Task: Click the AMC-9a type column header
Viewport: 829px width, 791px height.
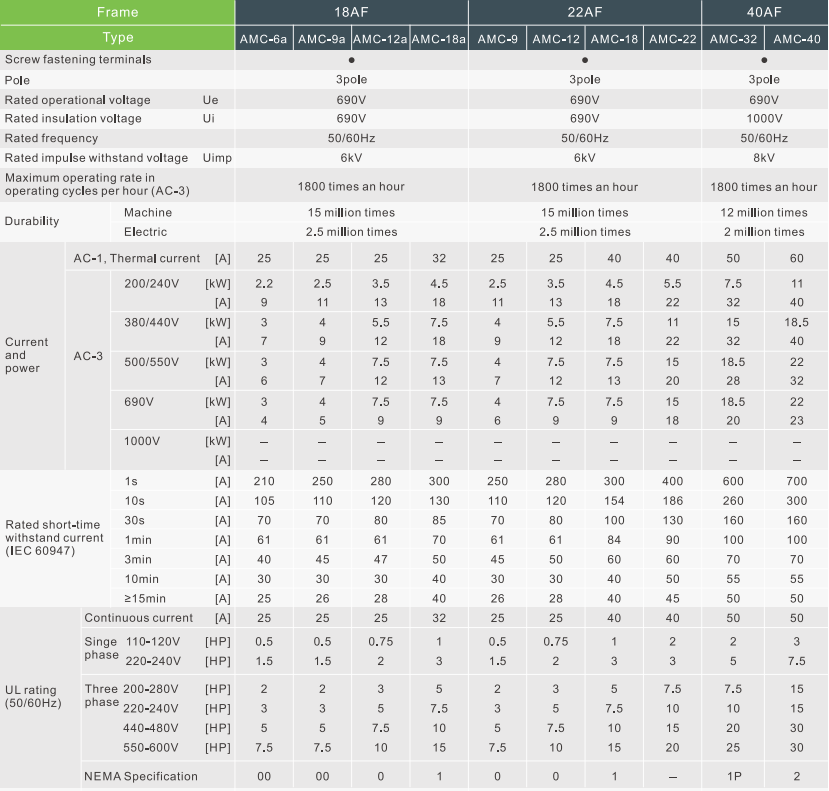Action: 322,39
